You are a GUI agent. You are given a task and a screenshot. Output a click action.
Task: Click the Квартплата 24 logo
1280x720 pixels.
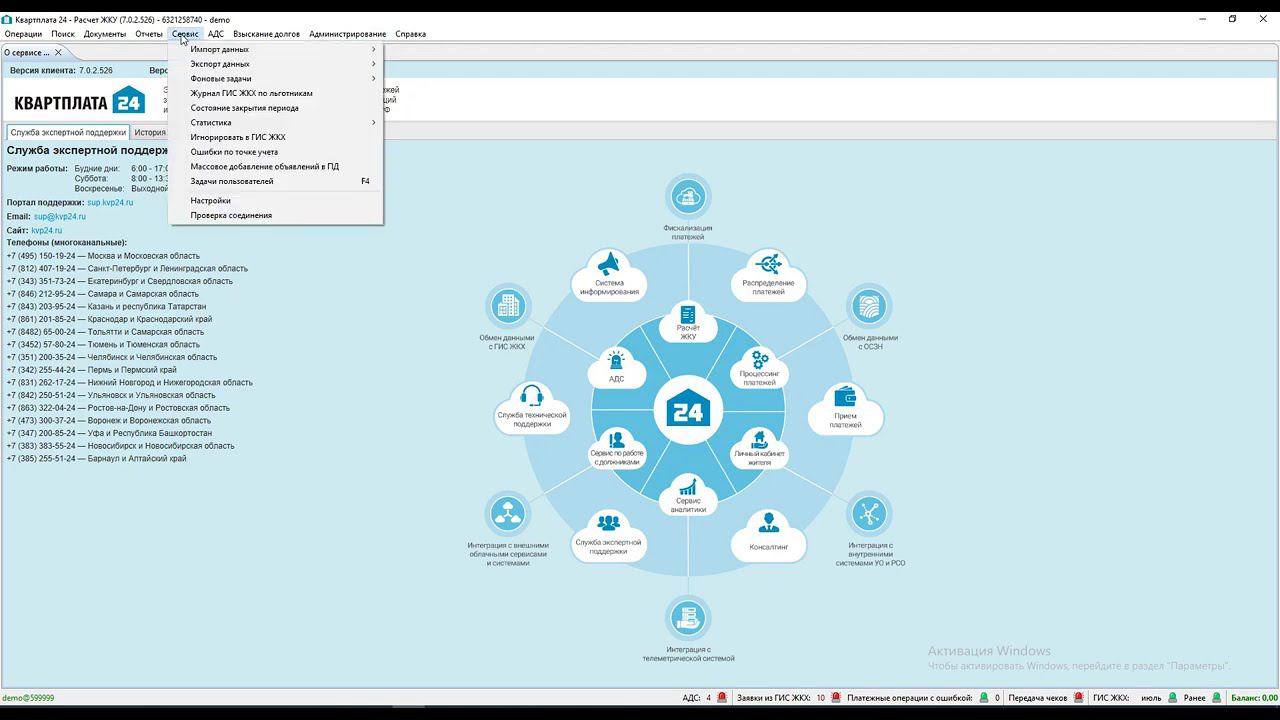[x=80, y=100]
